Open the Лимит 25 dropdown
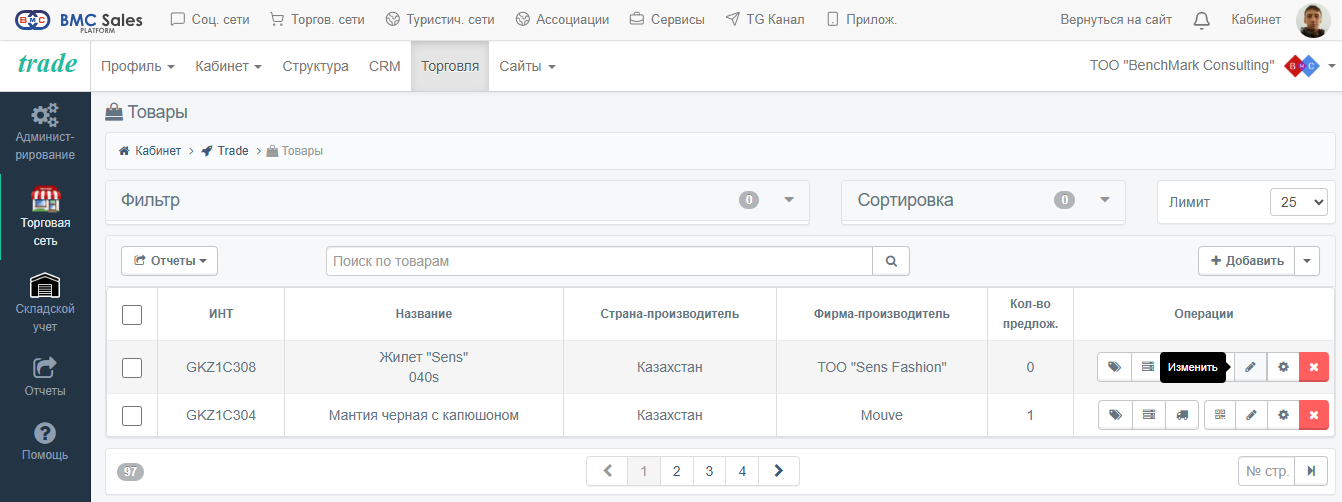Screen dimensions: 1342x502 coord(1299,201)
